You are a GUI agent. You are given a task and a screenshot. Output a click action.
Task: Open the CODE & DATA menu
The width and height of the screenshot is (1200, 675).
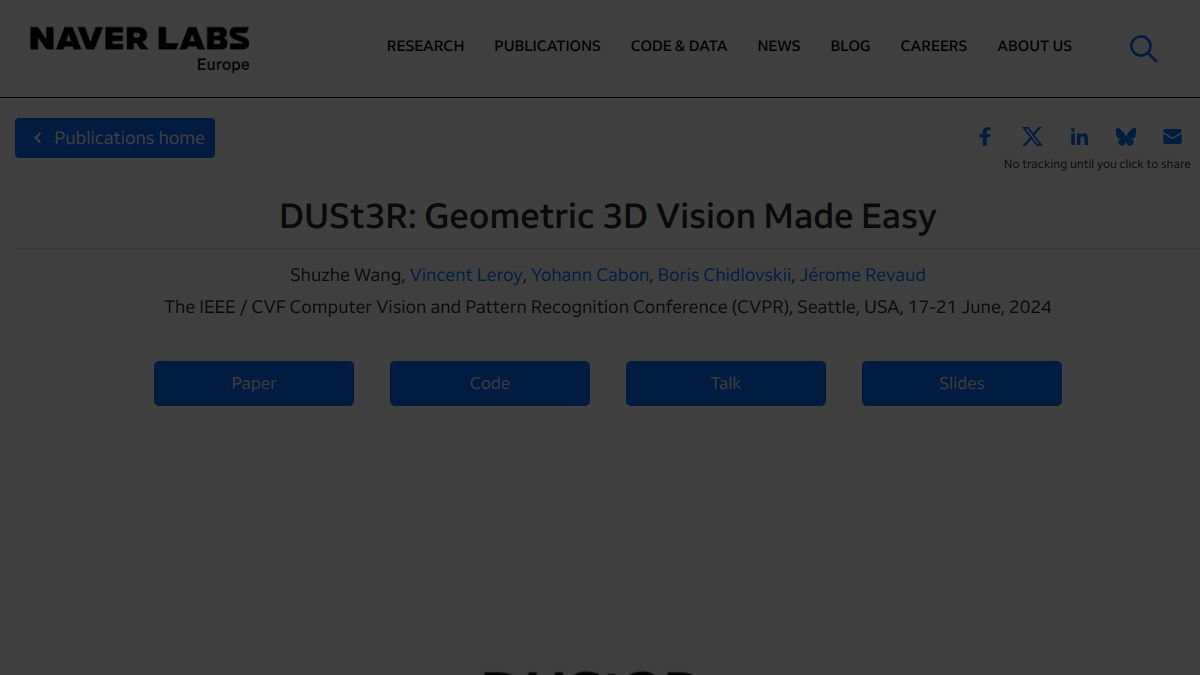(x=679, y=46)
